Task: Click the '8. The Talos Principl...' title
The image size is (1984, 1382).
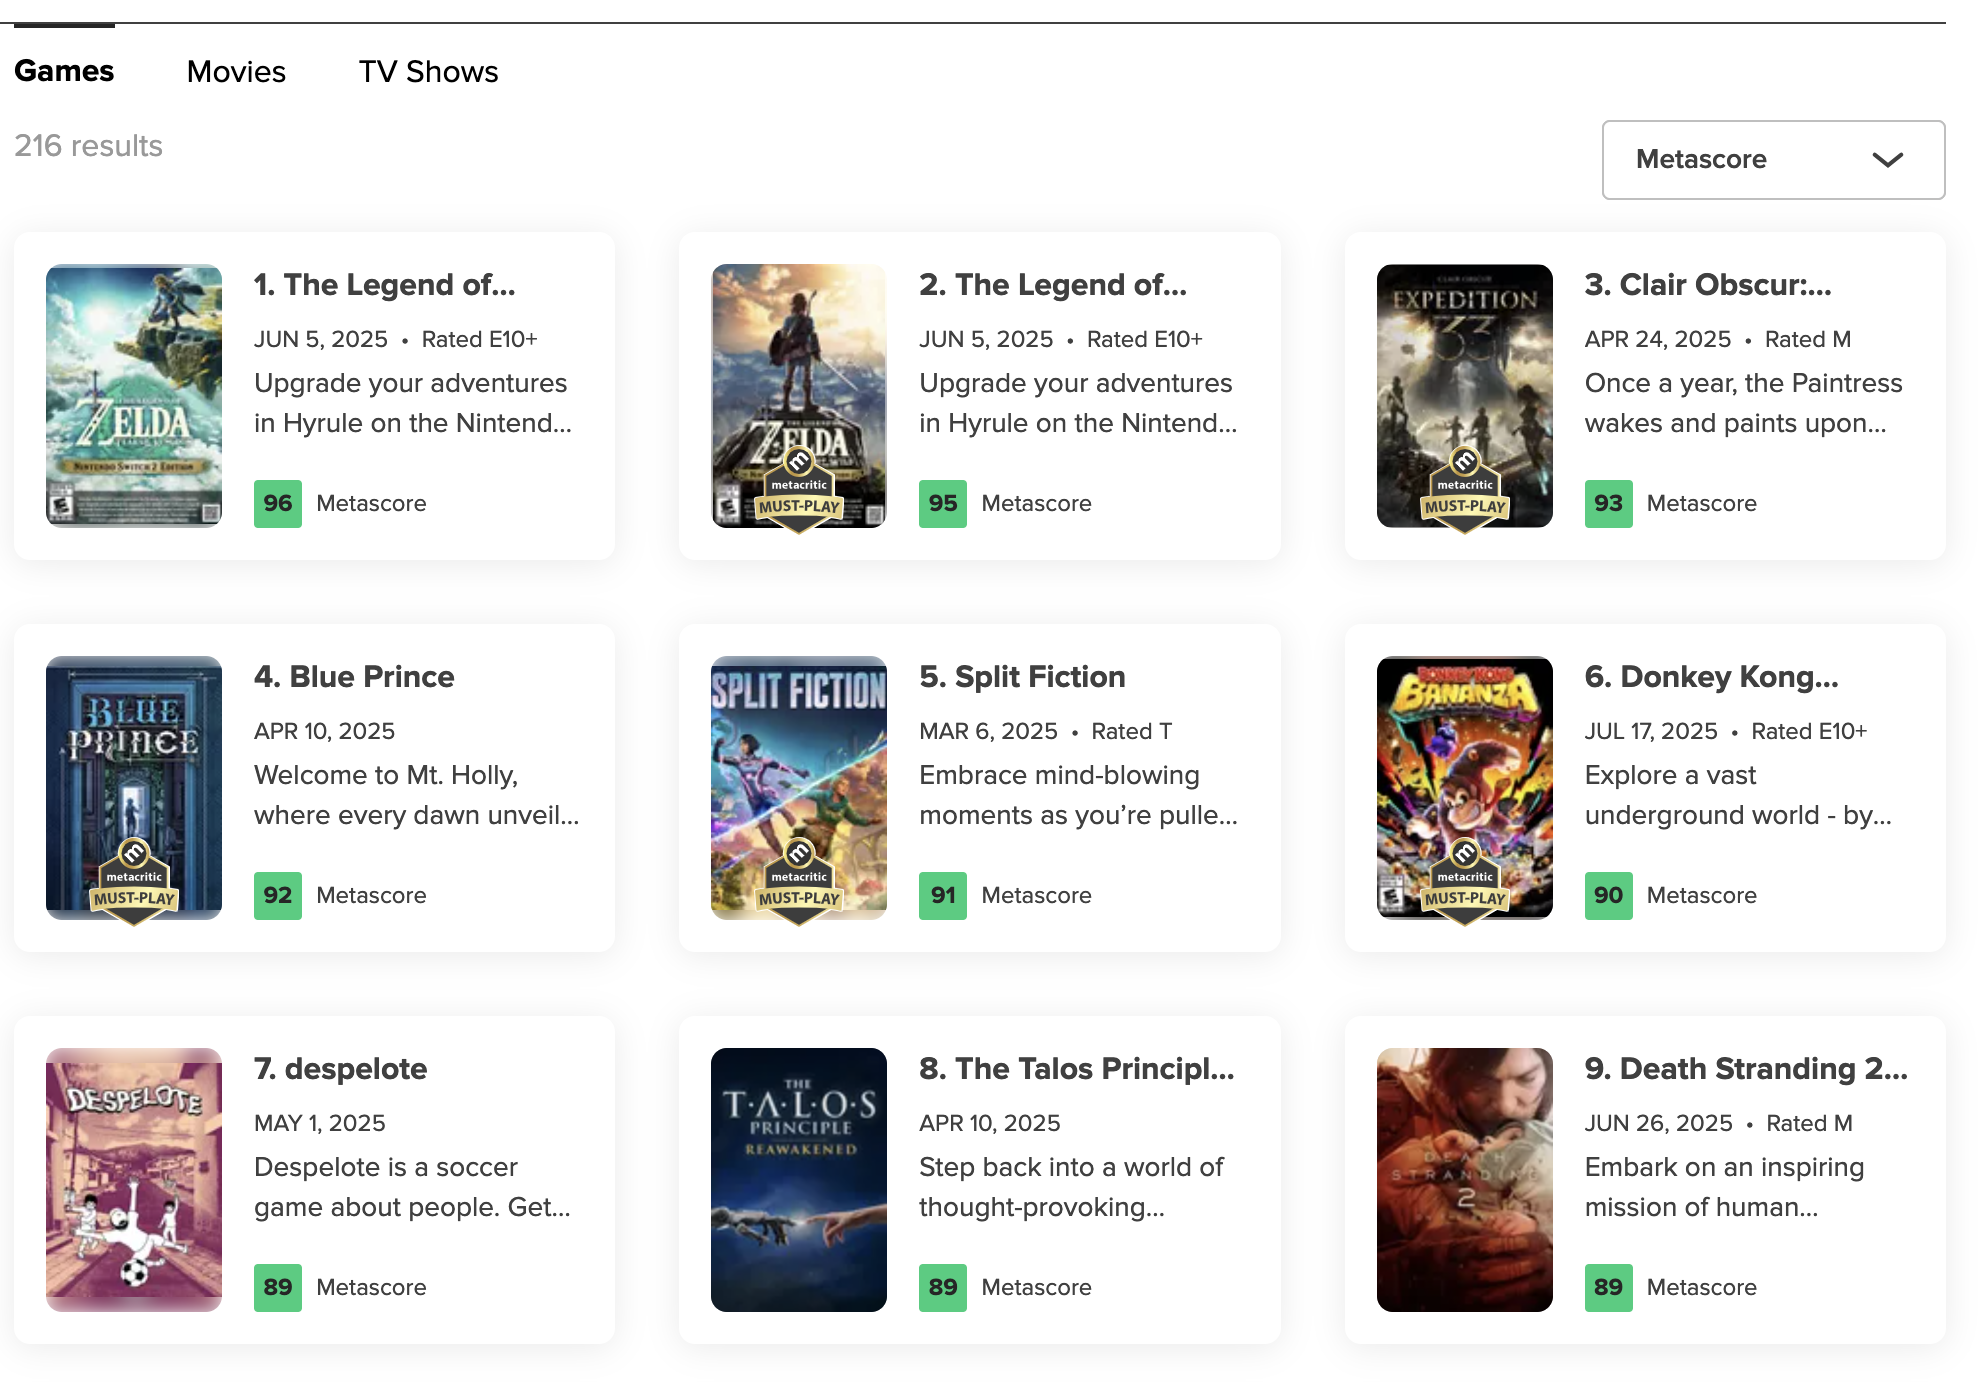Action: coord(1077,1069)
